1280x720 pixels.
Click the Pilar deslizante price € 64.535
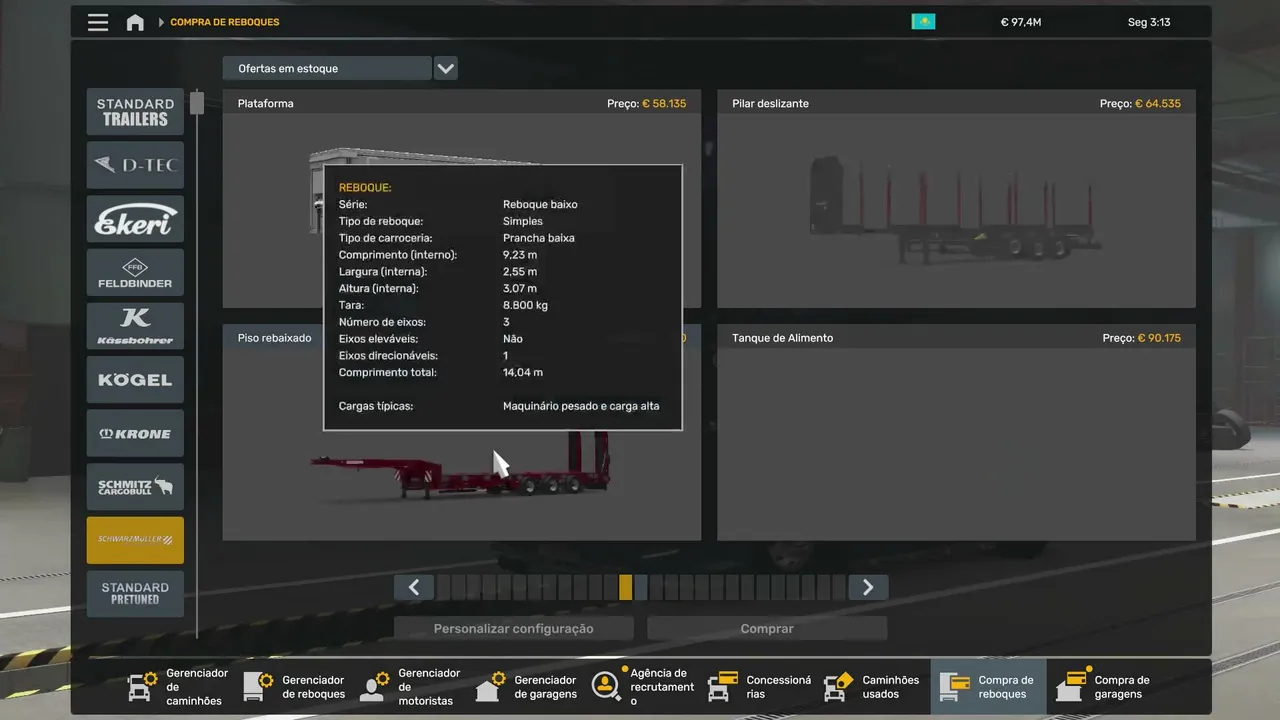point(1158,104)
